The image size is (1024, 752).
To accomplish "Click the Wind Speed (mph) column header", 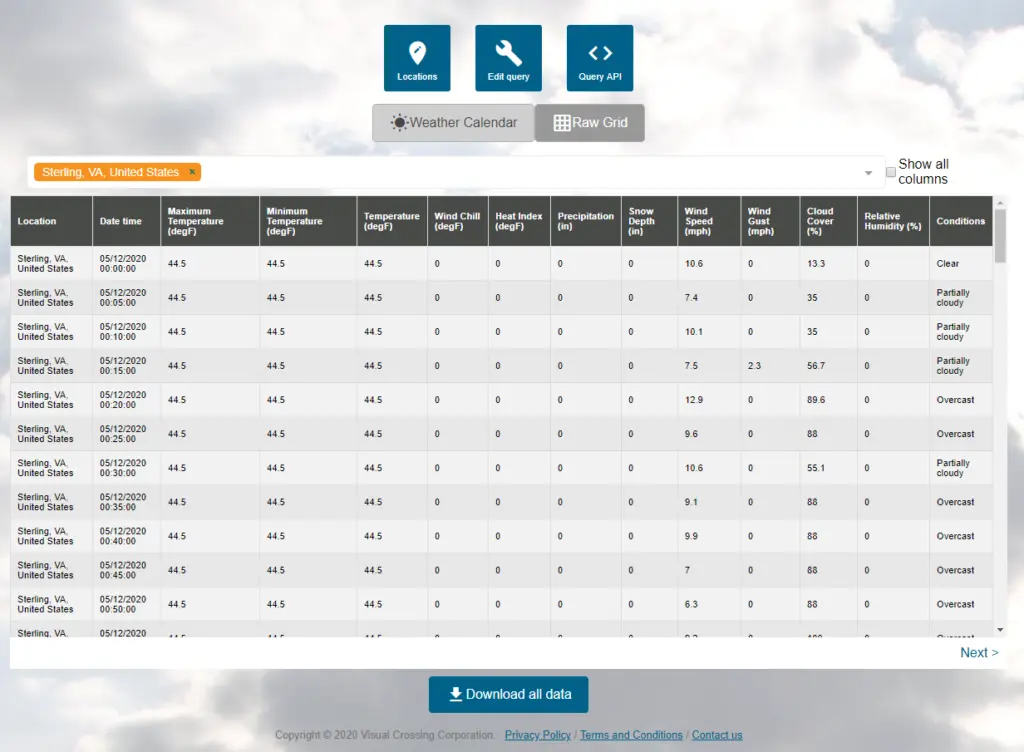I will point(699,221).
